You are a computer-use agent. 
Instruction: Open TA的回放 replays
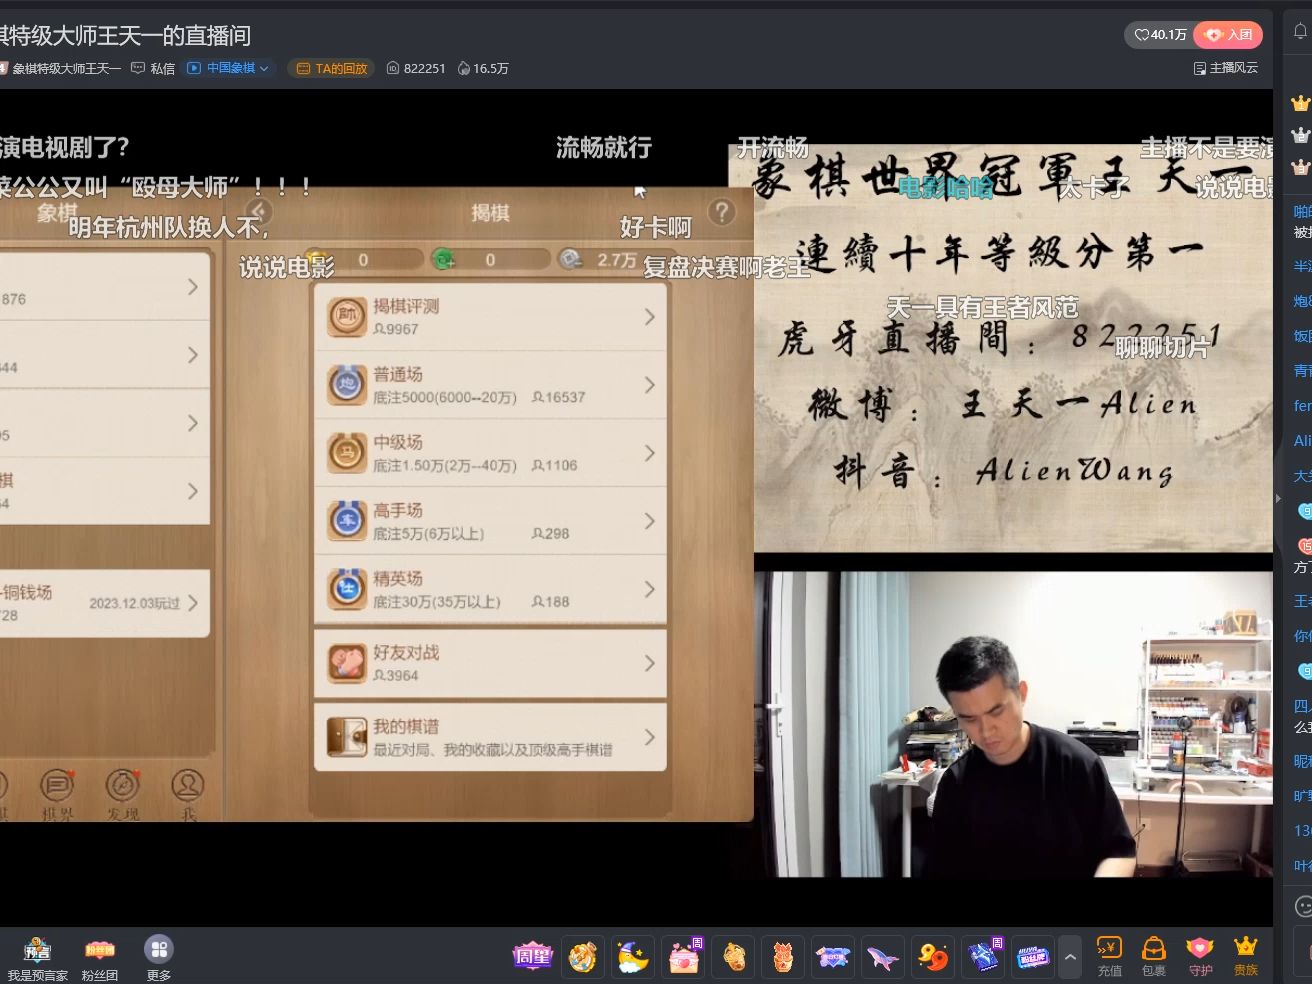click(331, 68)
